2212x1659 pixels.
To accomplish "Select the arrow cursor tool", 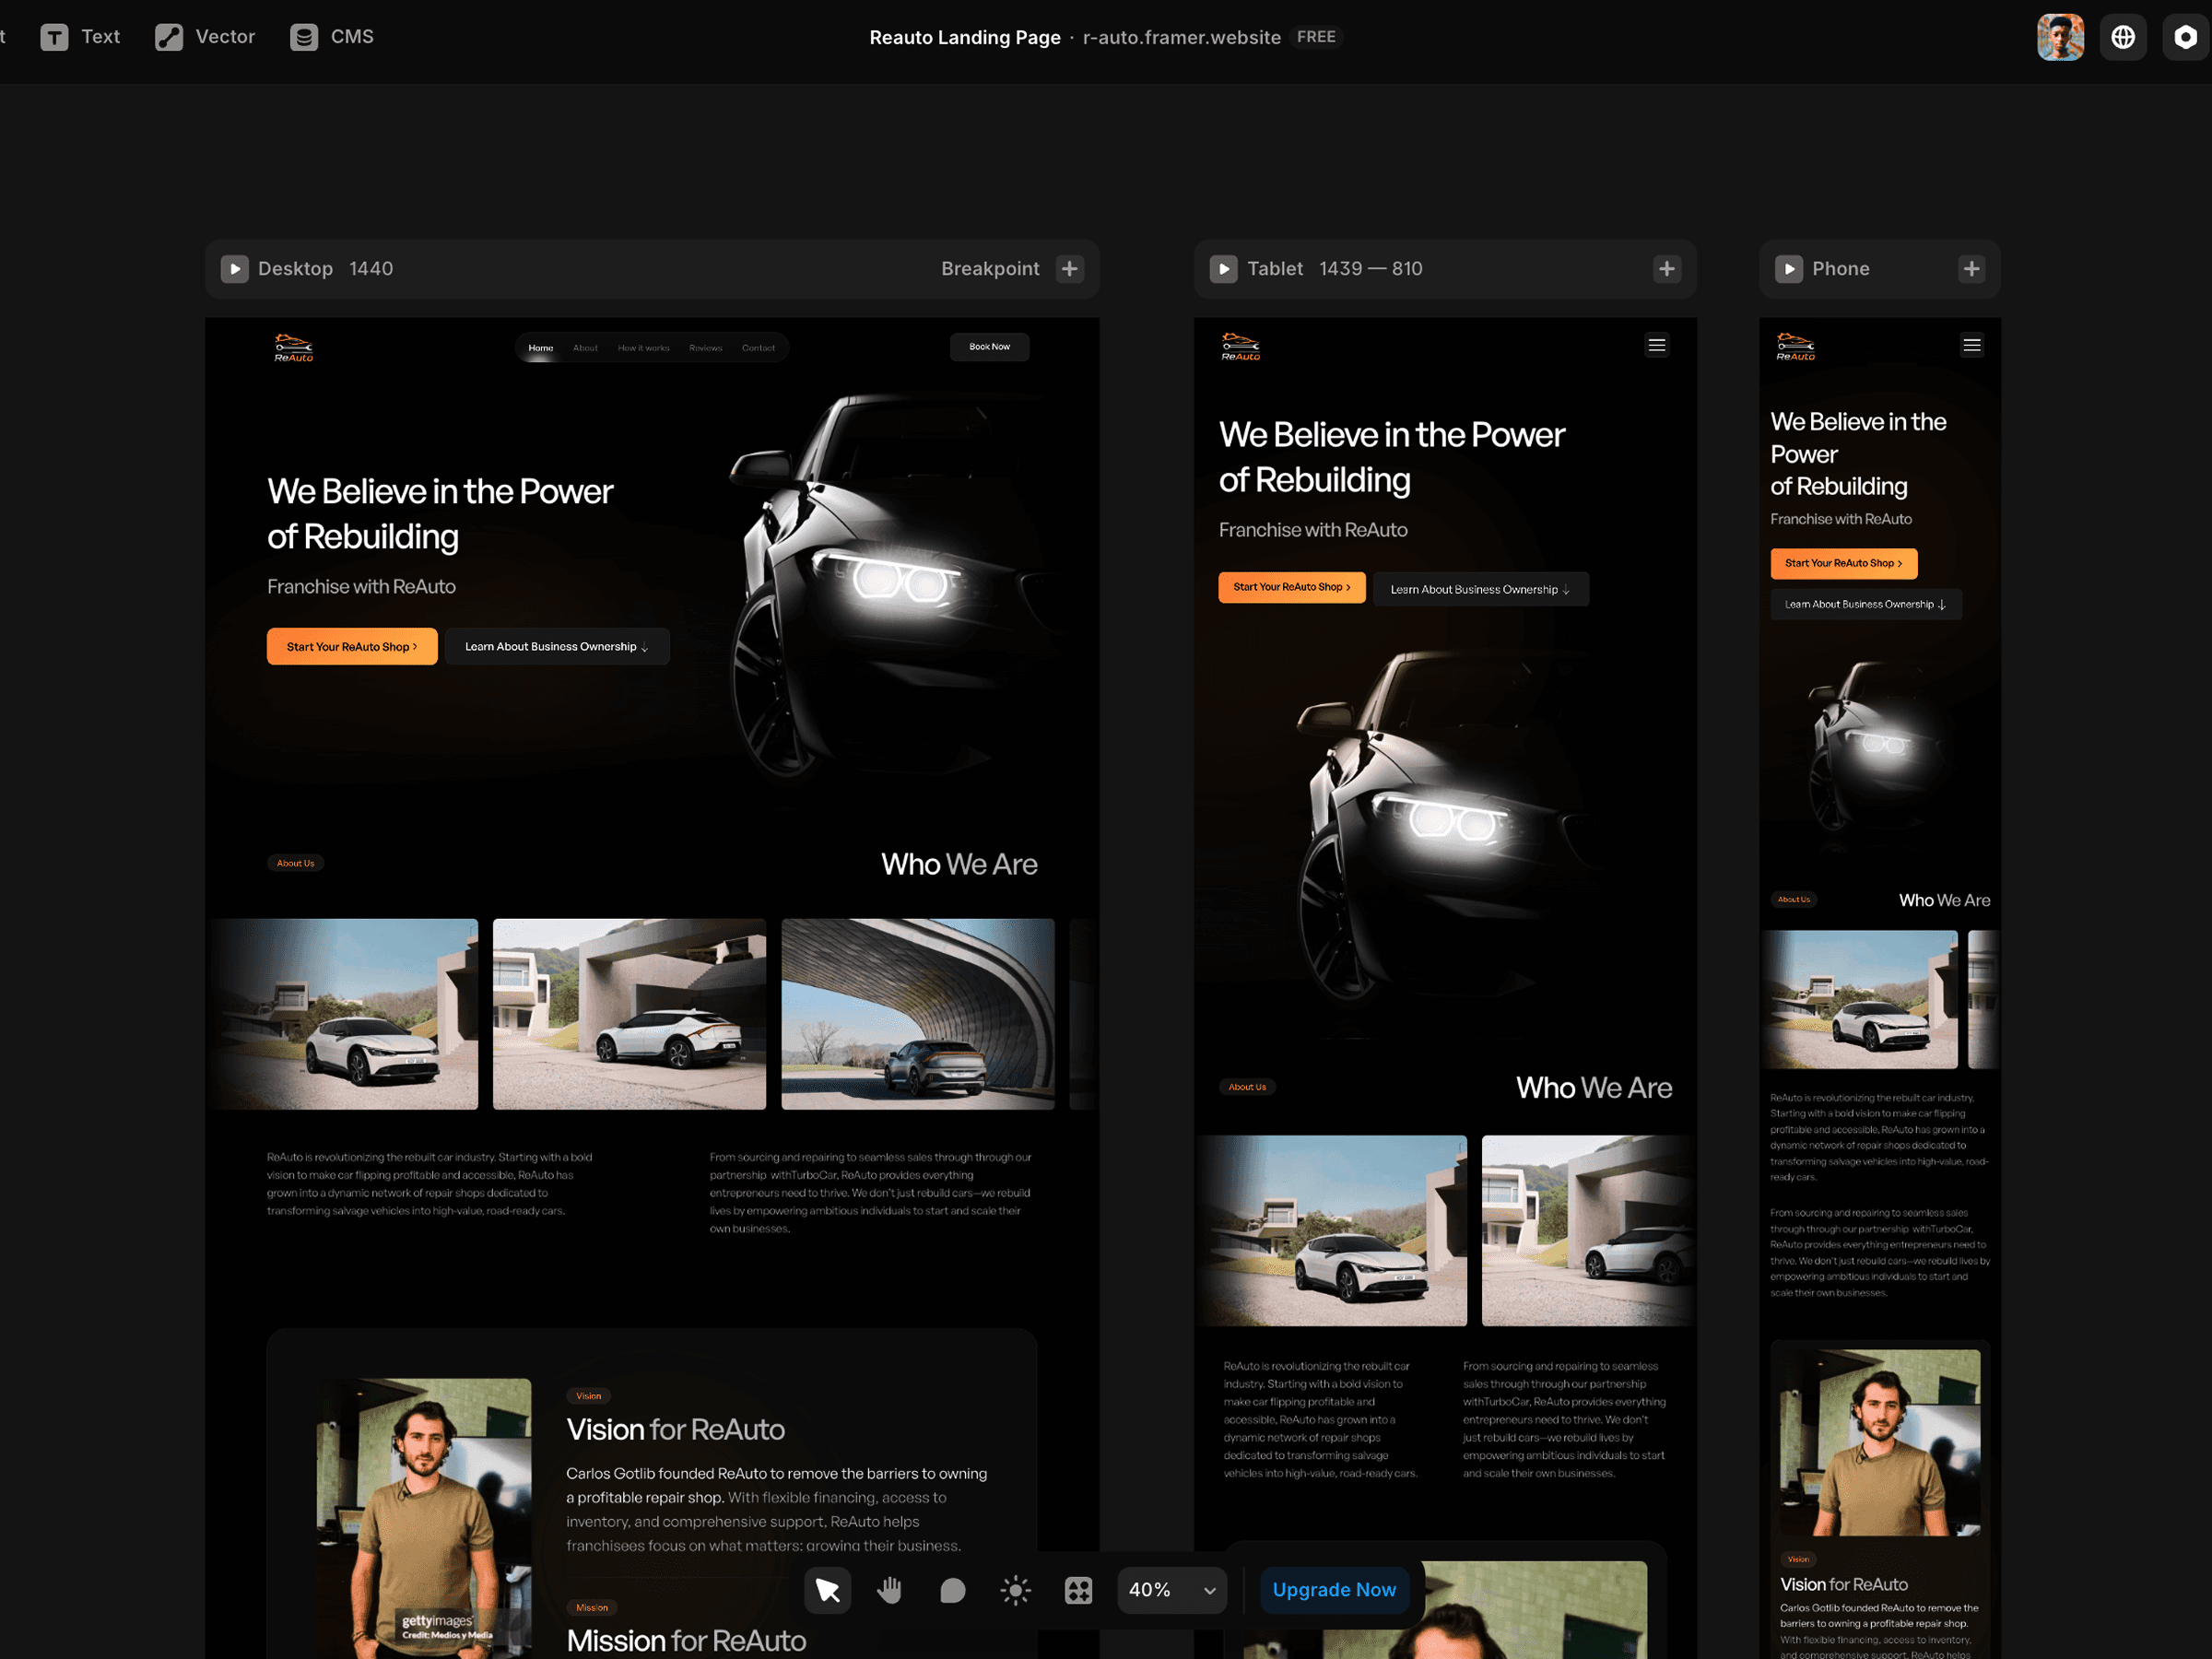I will pyautogui.click(x=827, y=1589).
